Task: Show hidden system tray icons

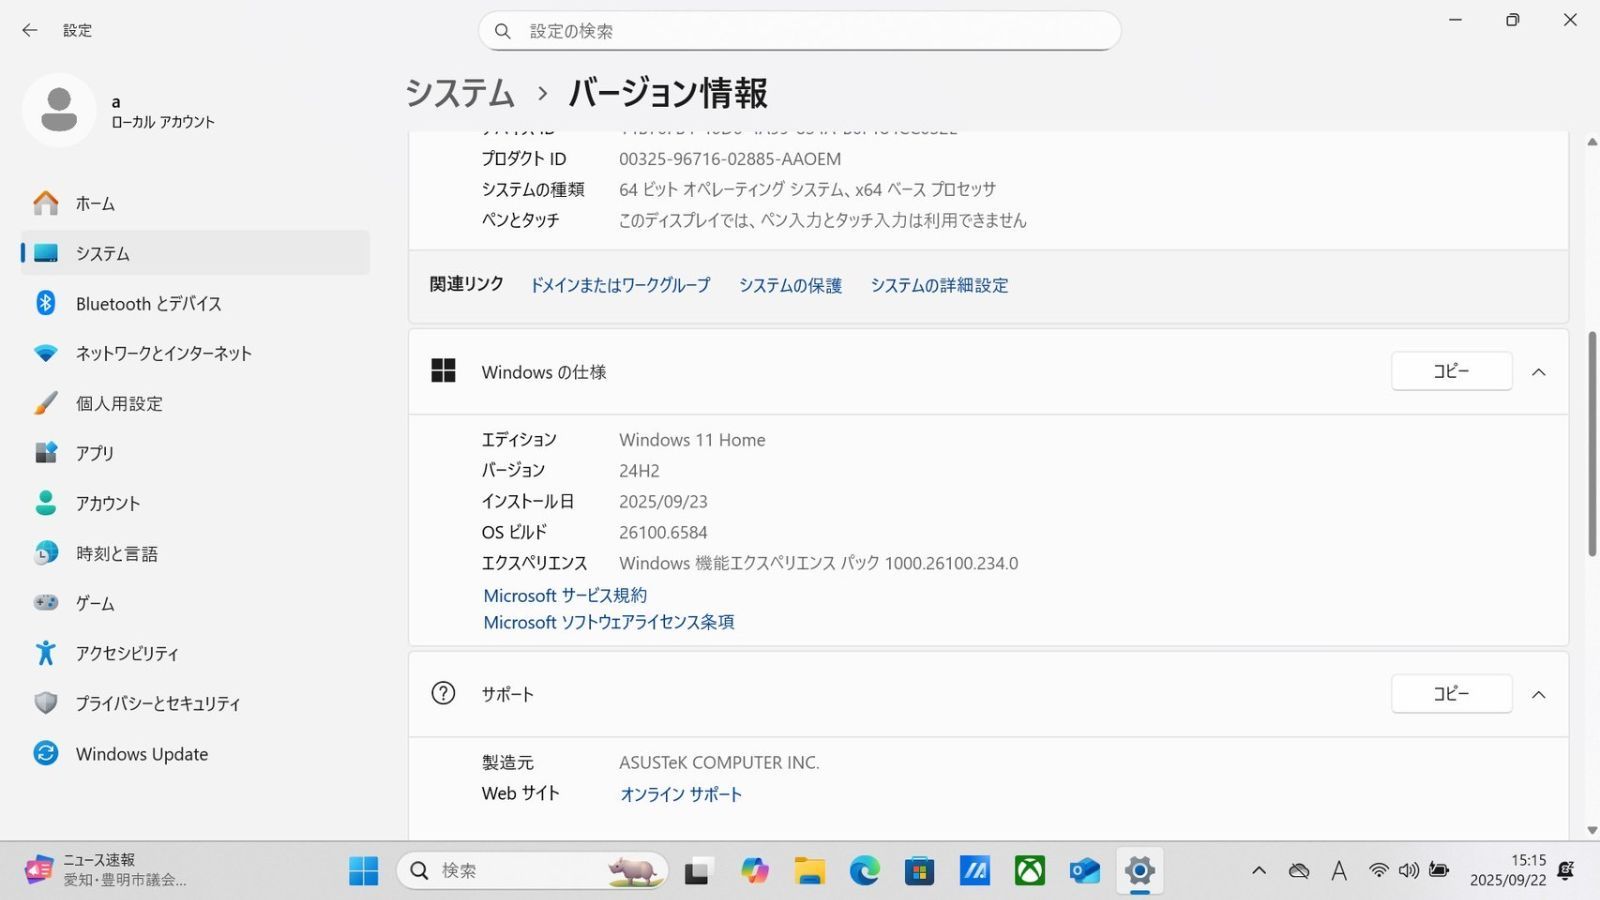Action: pos(1259,871)
